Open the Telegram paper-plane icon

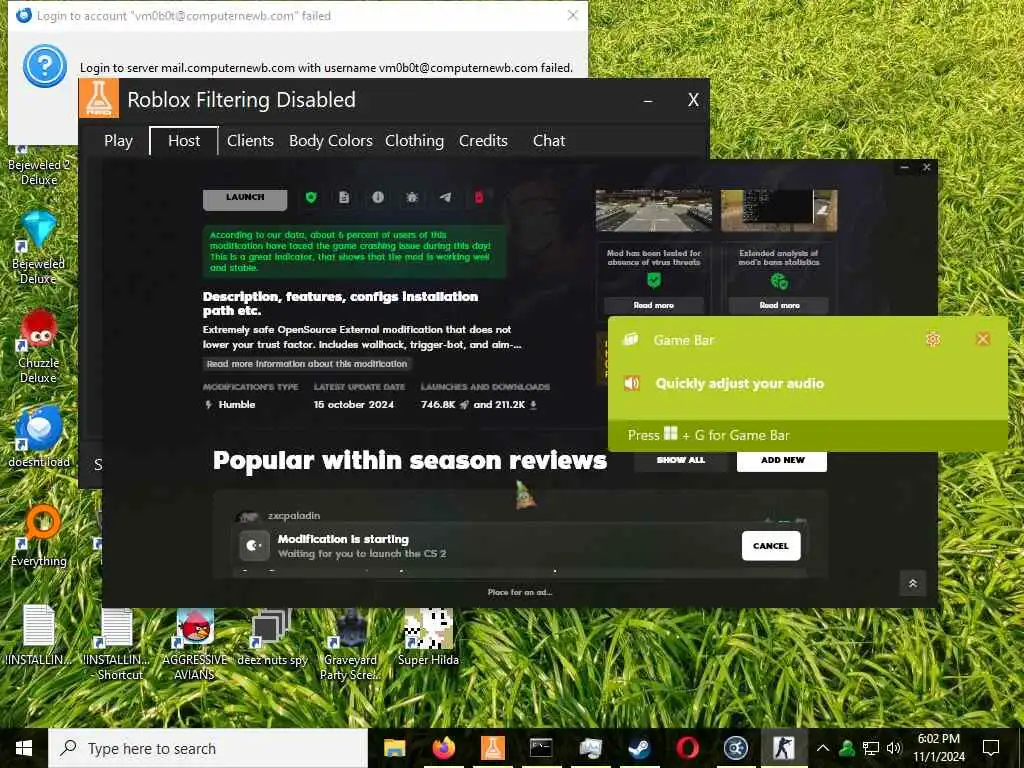(x=445, y=197)
